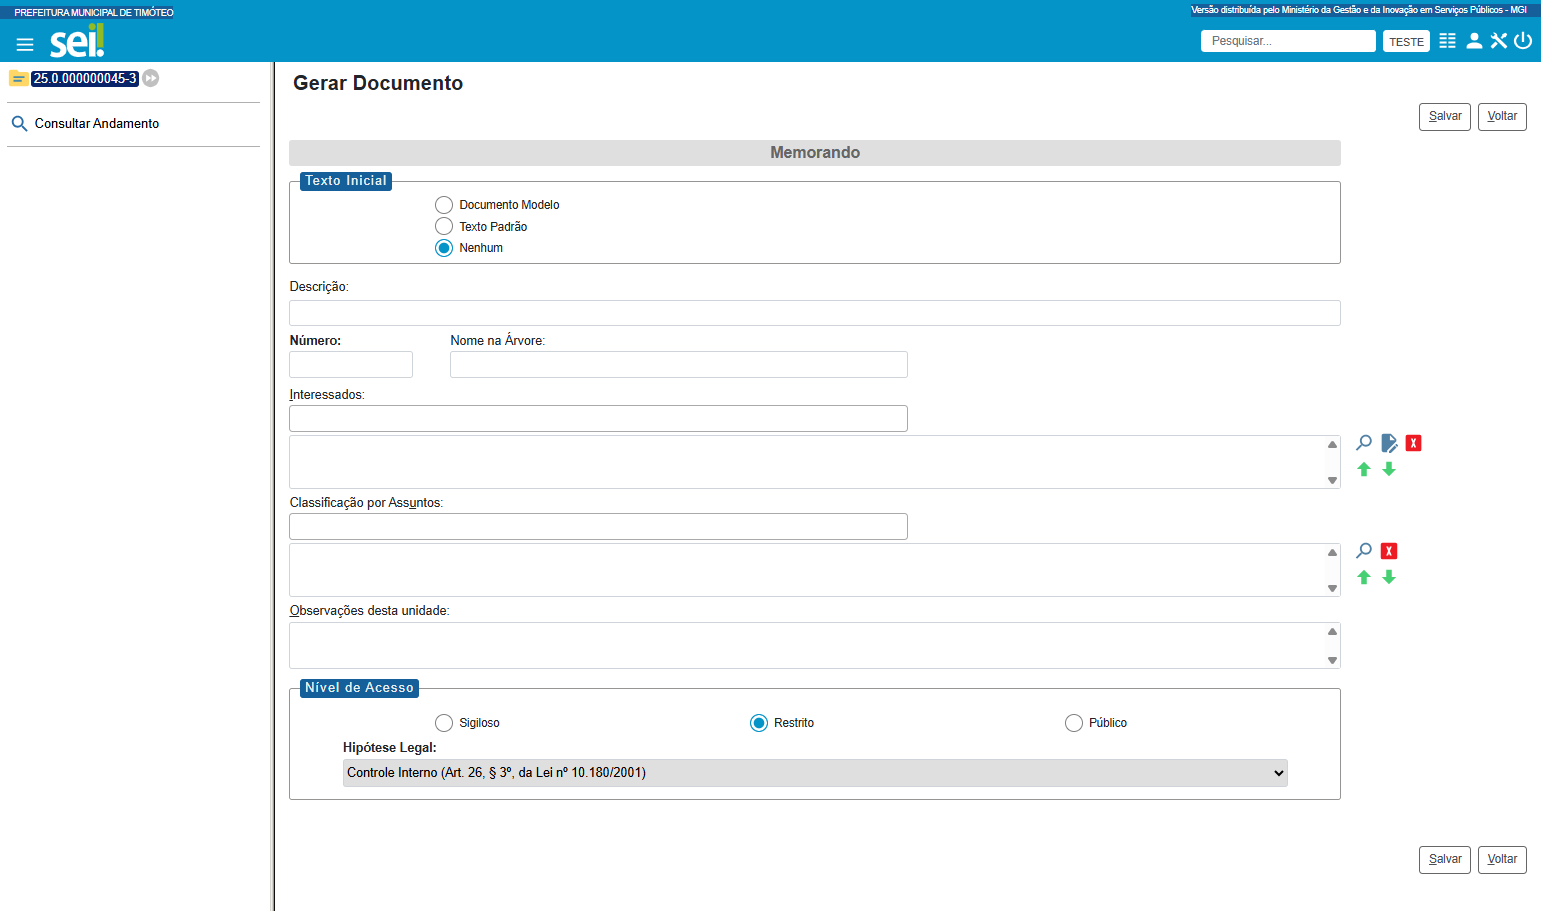Select Texto Padrão radio option
Viewport: 1541px width, 911px height.
[444, 226]
